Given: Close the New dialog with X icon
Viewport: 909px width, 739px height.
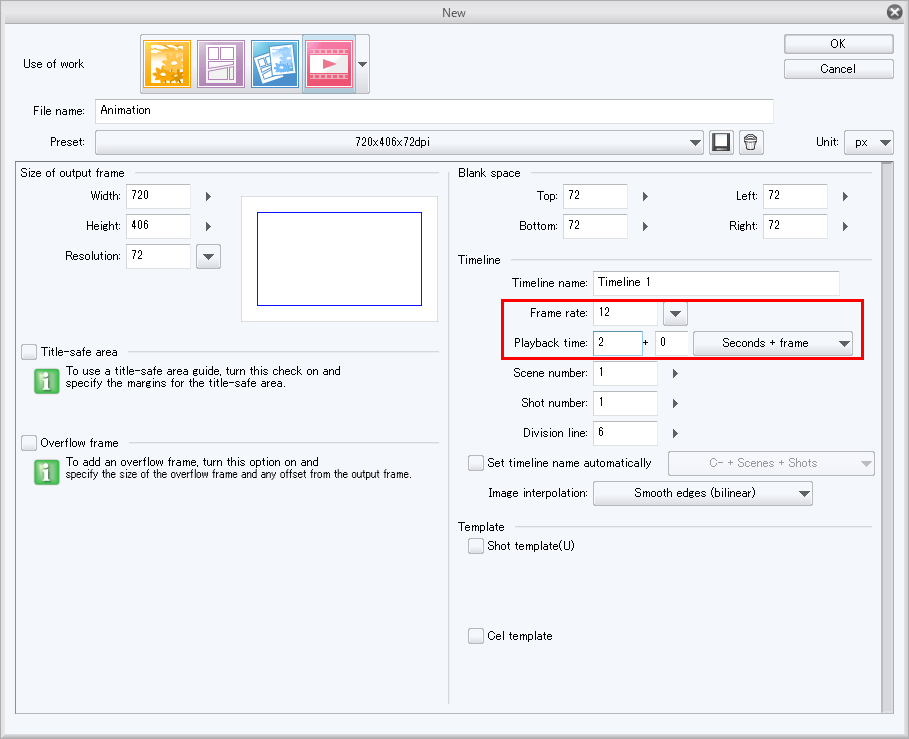Looking at the screenshot, I should 895,12.
